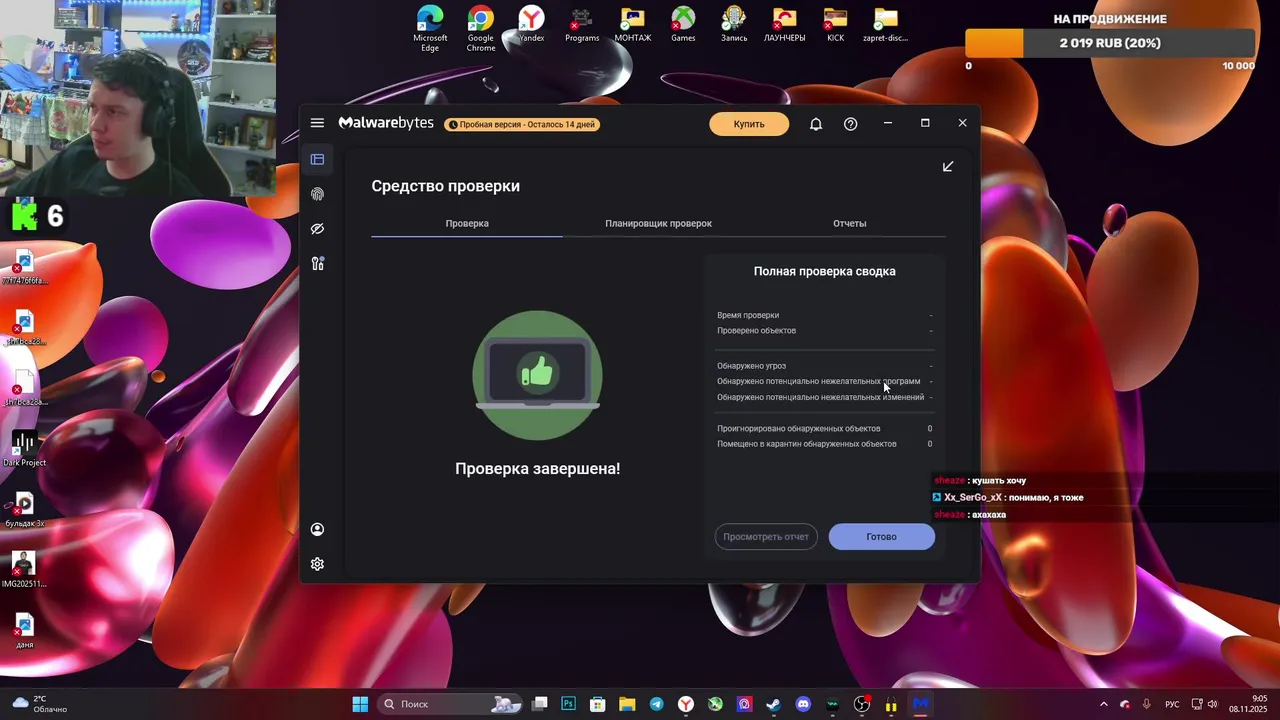
Task: Open Google Chrome desktop shortcut
Action: [x=481, y=28]
